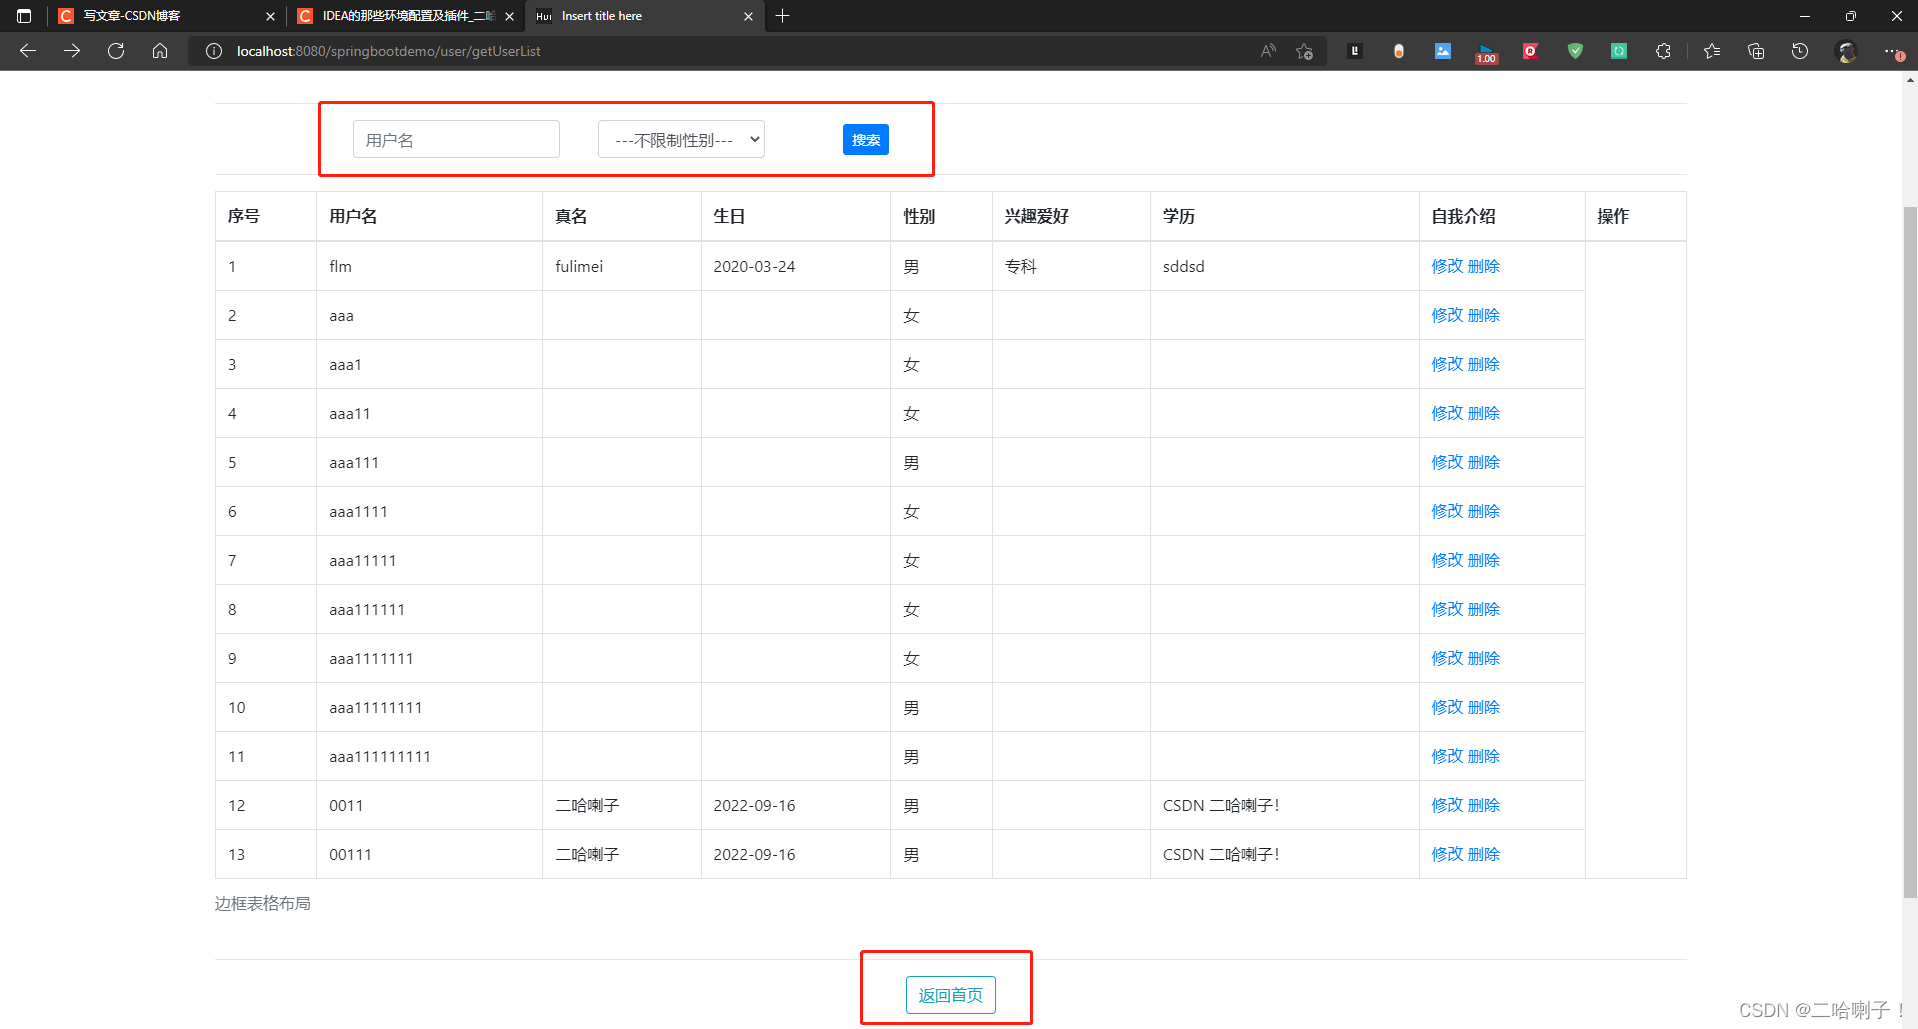Open the extension showing 1.00 badge

[1487, 53]
